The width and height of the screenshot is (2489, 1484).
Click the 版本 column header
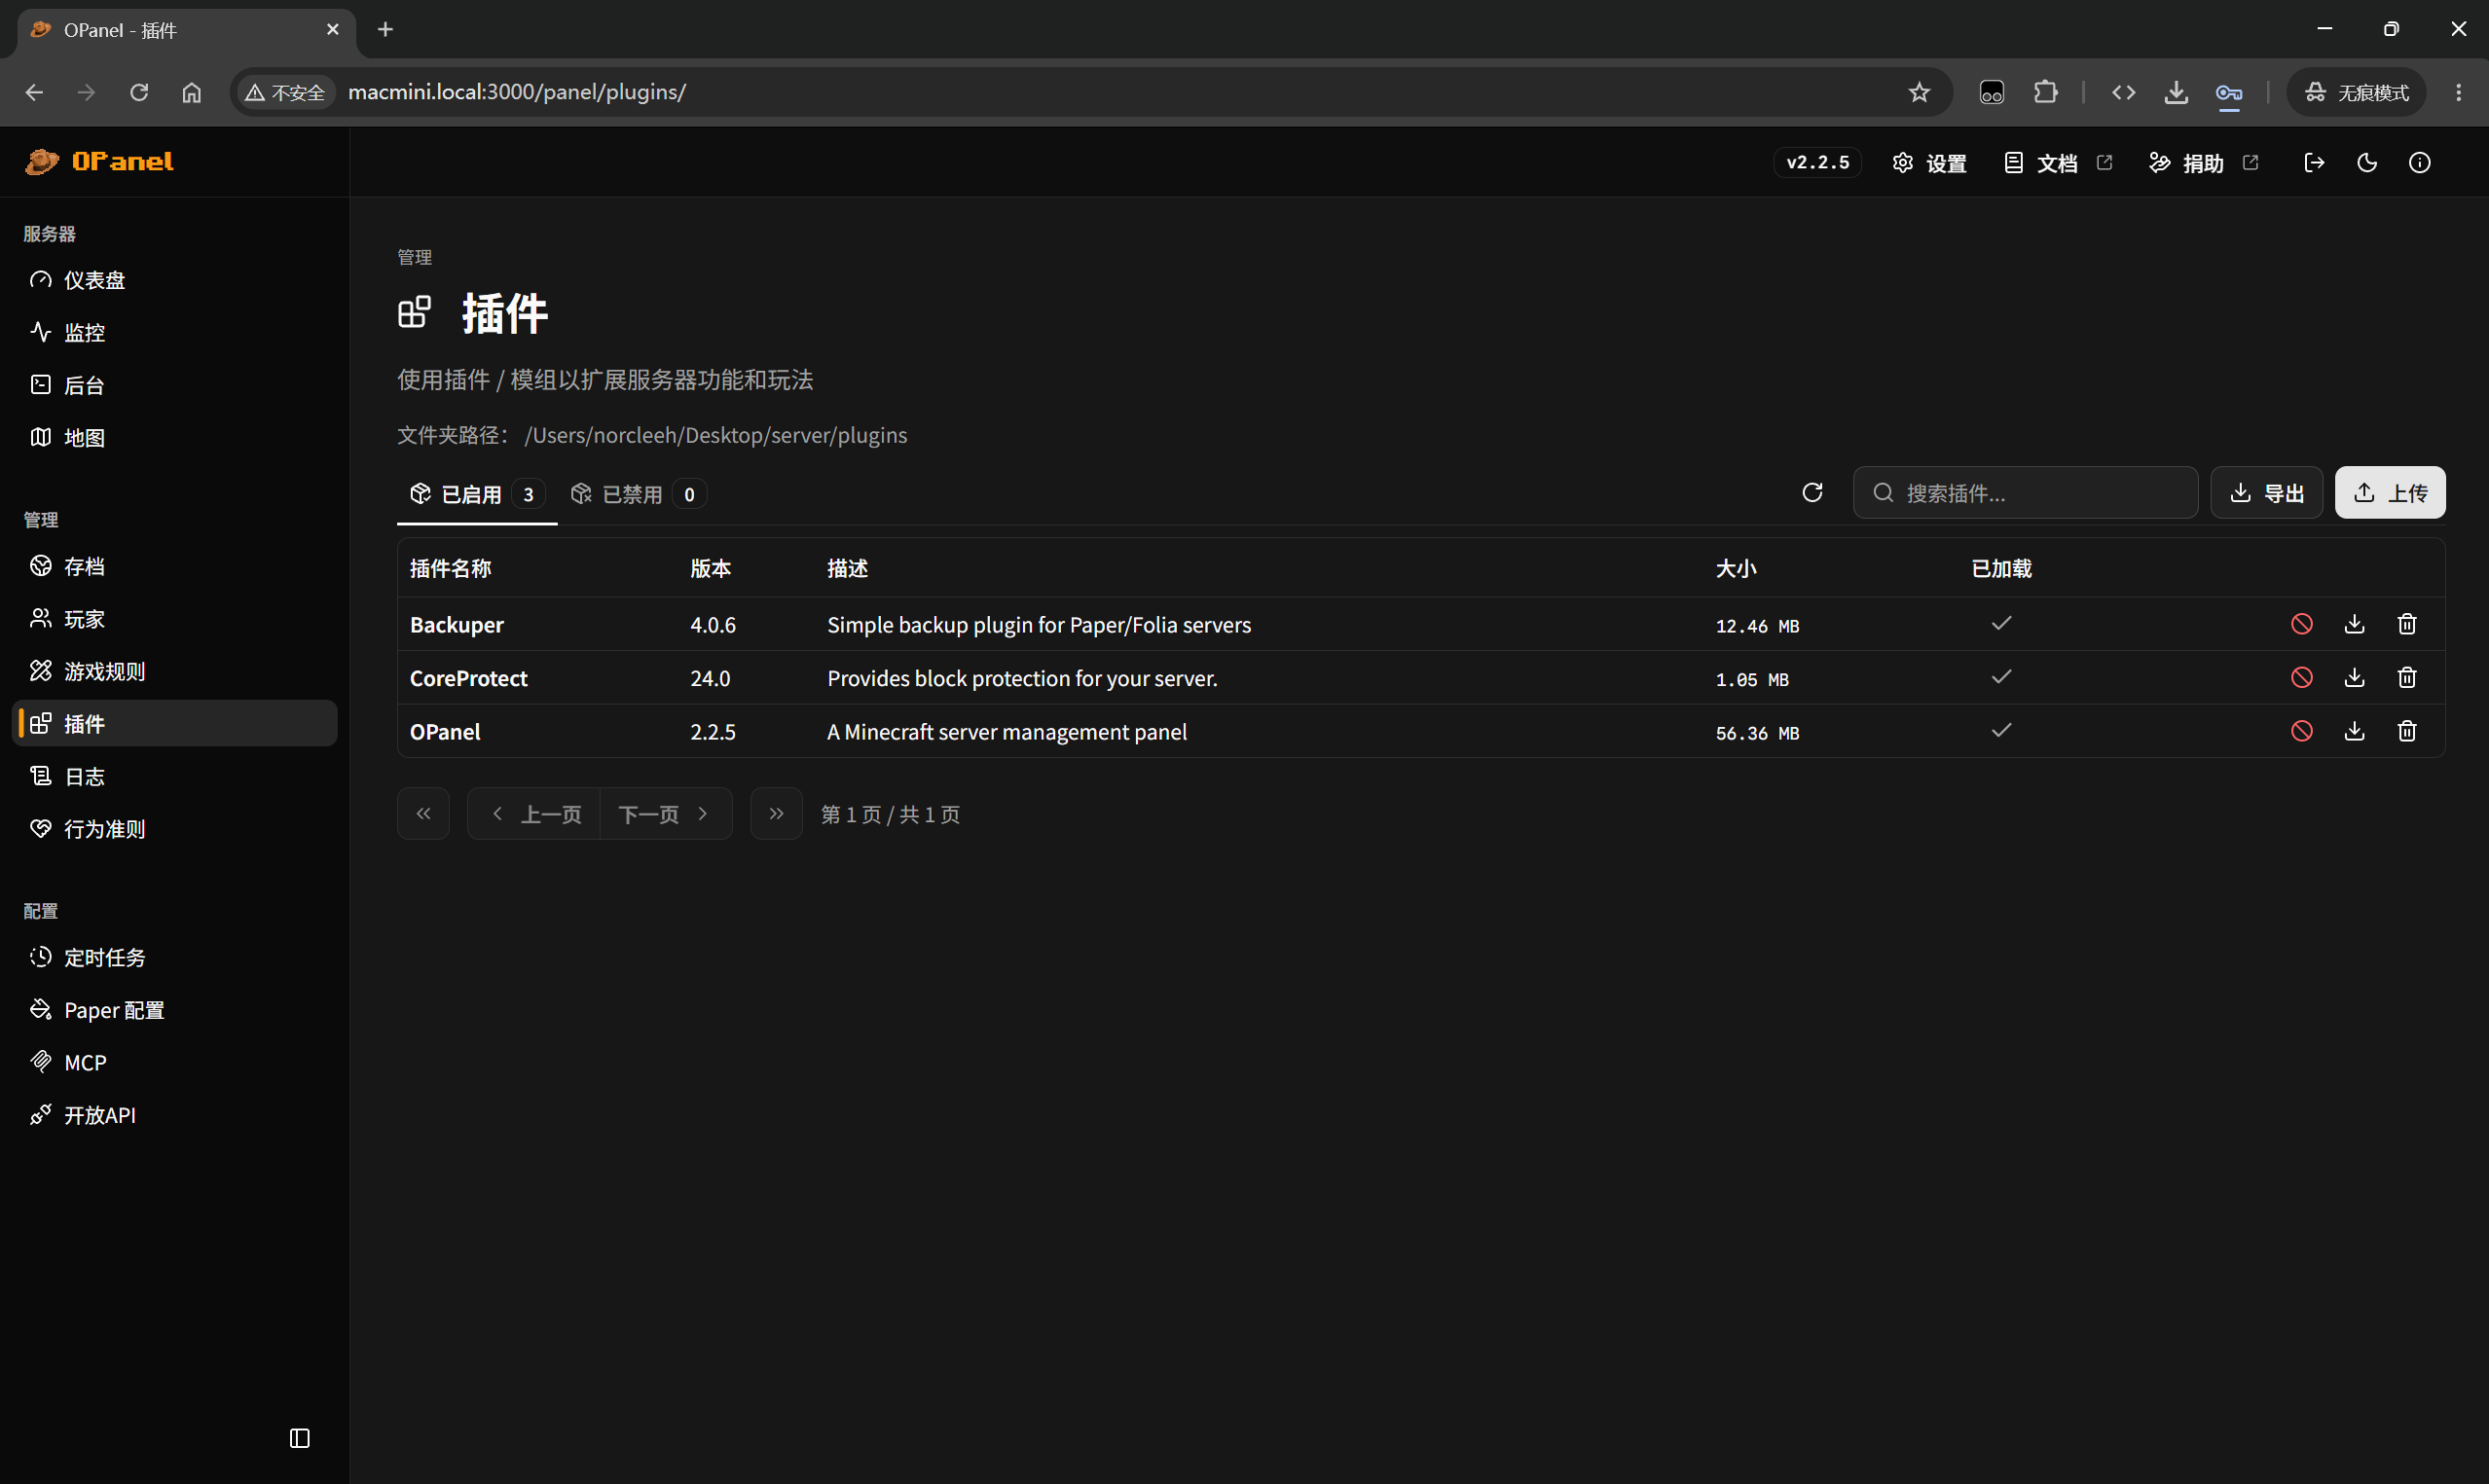[710, 568]
